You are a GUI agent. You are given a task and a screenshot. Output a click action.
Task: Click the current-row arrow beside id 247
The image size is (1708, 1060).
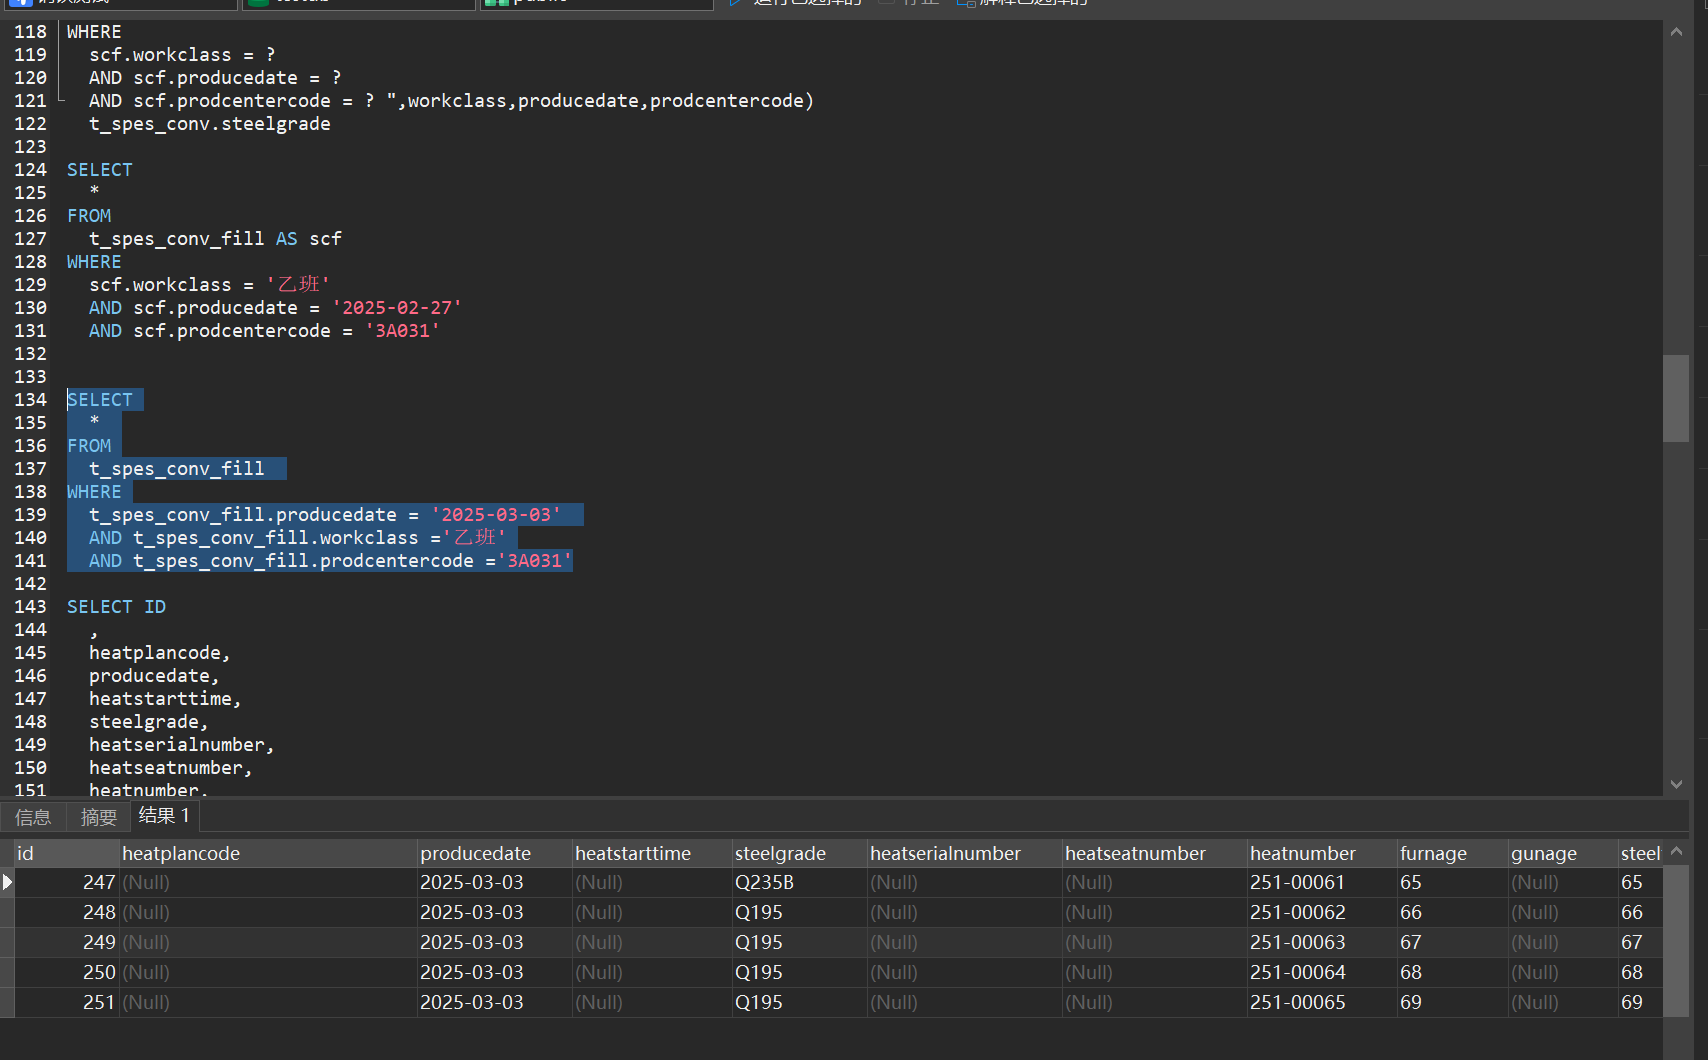(x=7, y=882)
